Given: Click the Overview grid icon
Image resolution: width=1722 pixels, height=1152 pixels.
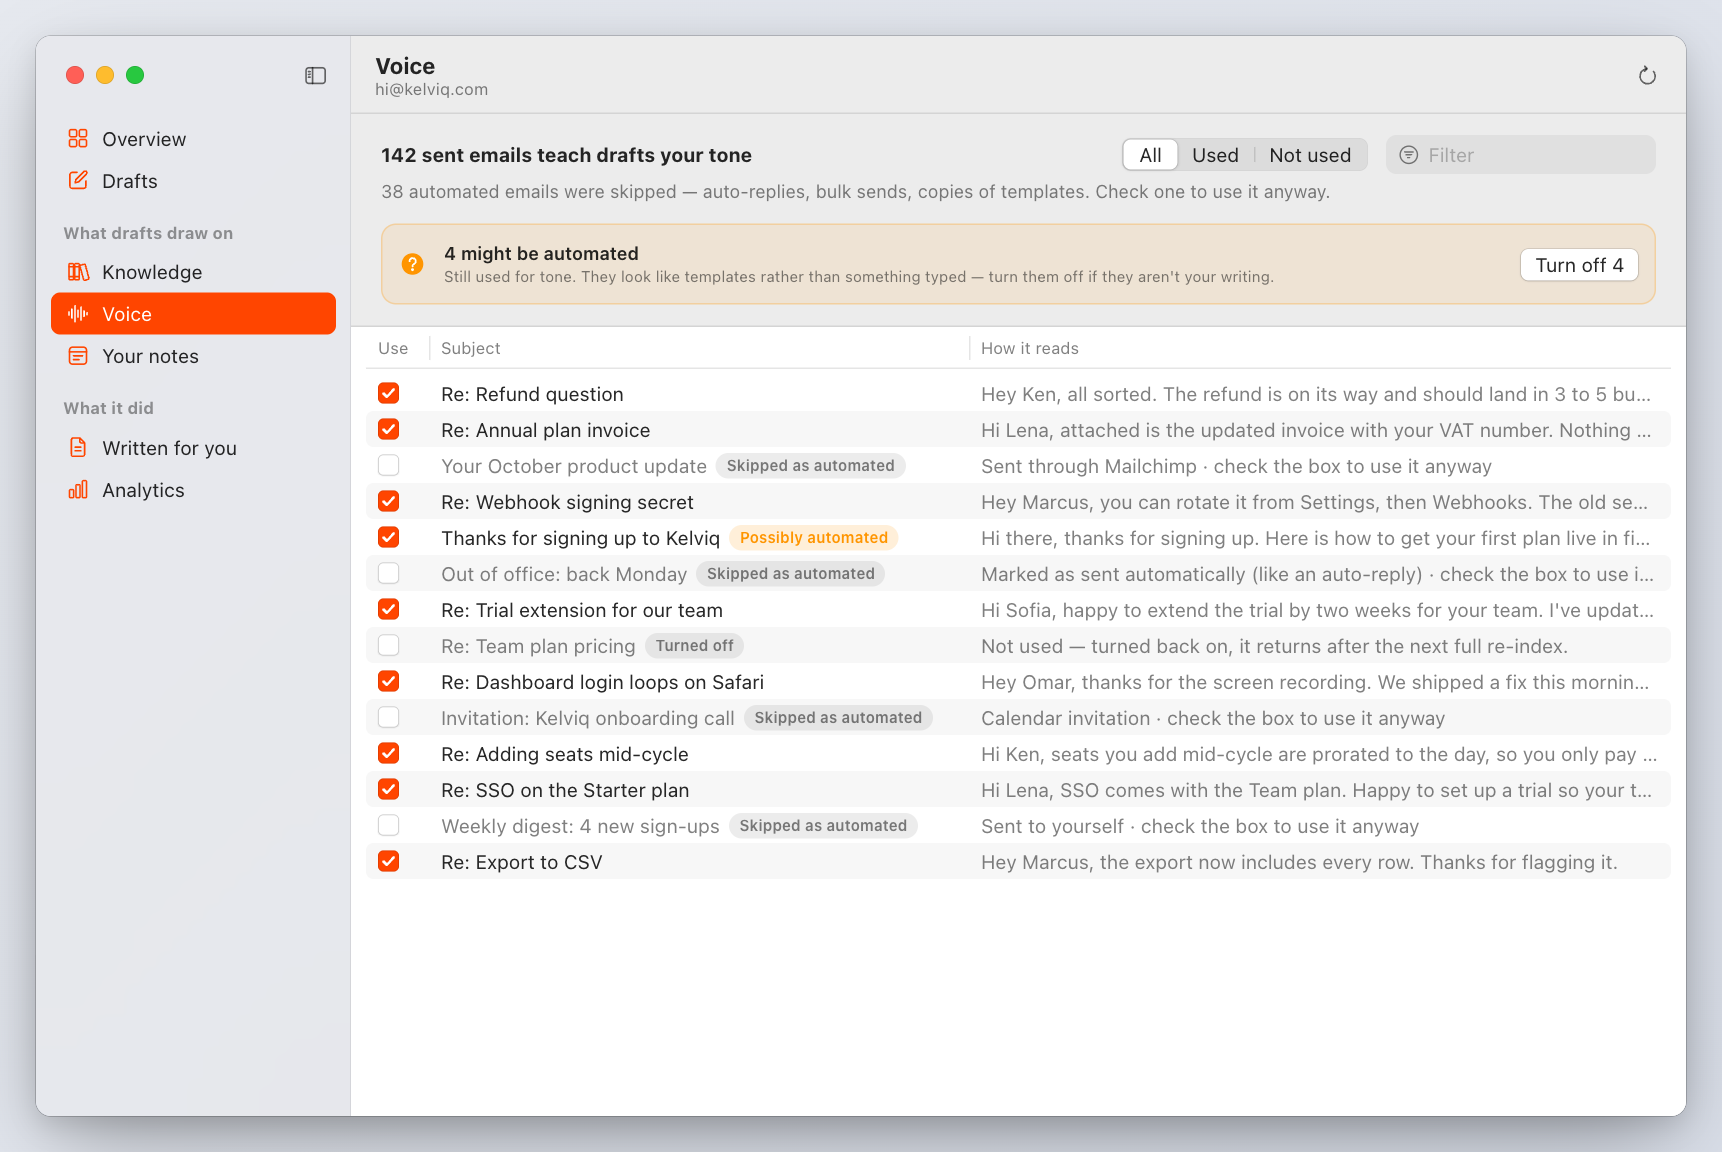Looking at the screenshot, I should click(78, 139).
